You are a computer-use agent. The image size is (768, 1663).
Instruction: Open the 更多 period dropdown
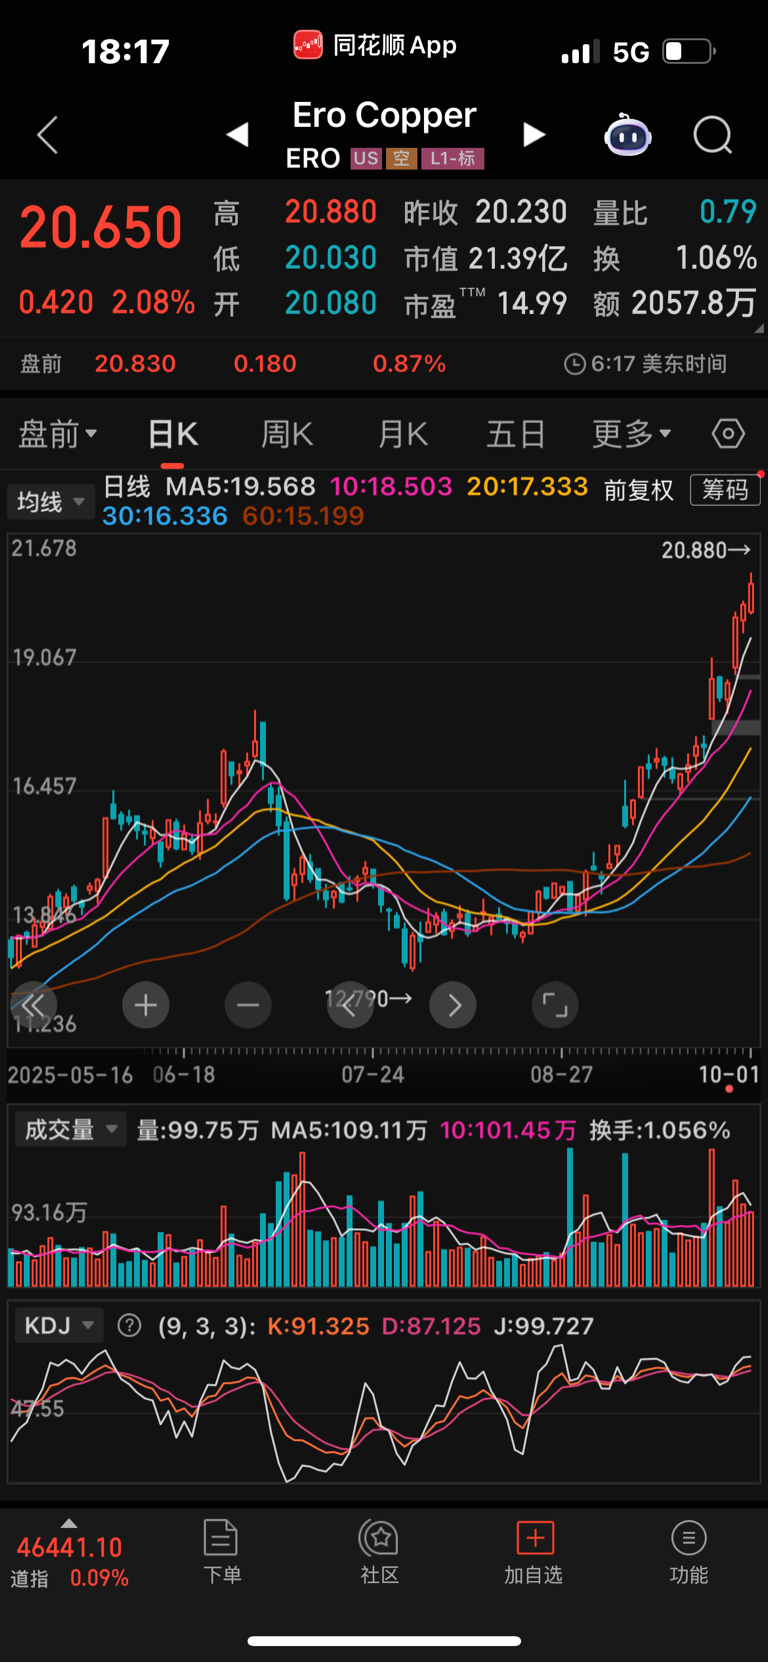(x=631, y=434)
